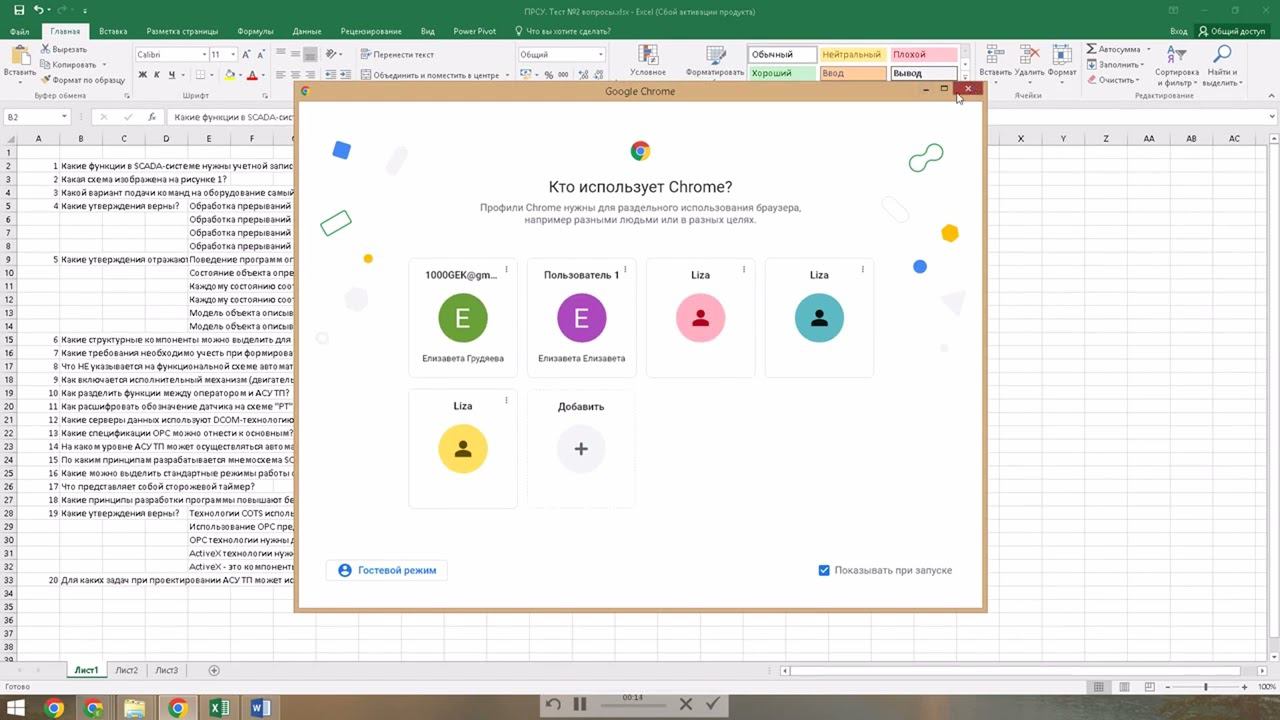Image resolution: width=1280 pixels, height=720 pixels.
Task: Click Find and Select (Найти и выделить)
Action: coord(1222,64)
